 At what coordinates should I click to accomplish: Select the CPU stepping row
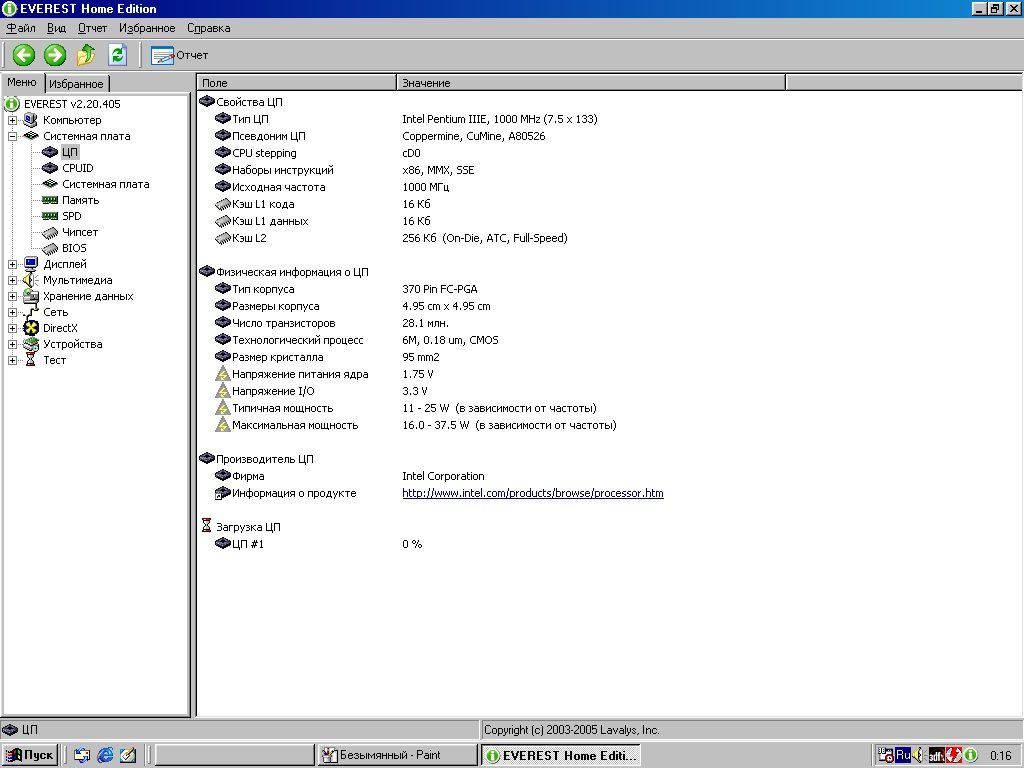point(317,153)
